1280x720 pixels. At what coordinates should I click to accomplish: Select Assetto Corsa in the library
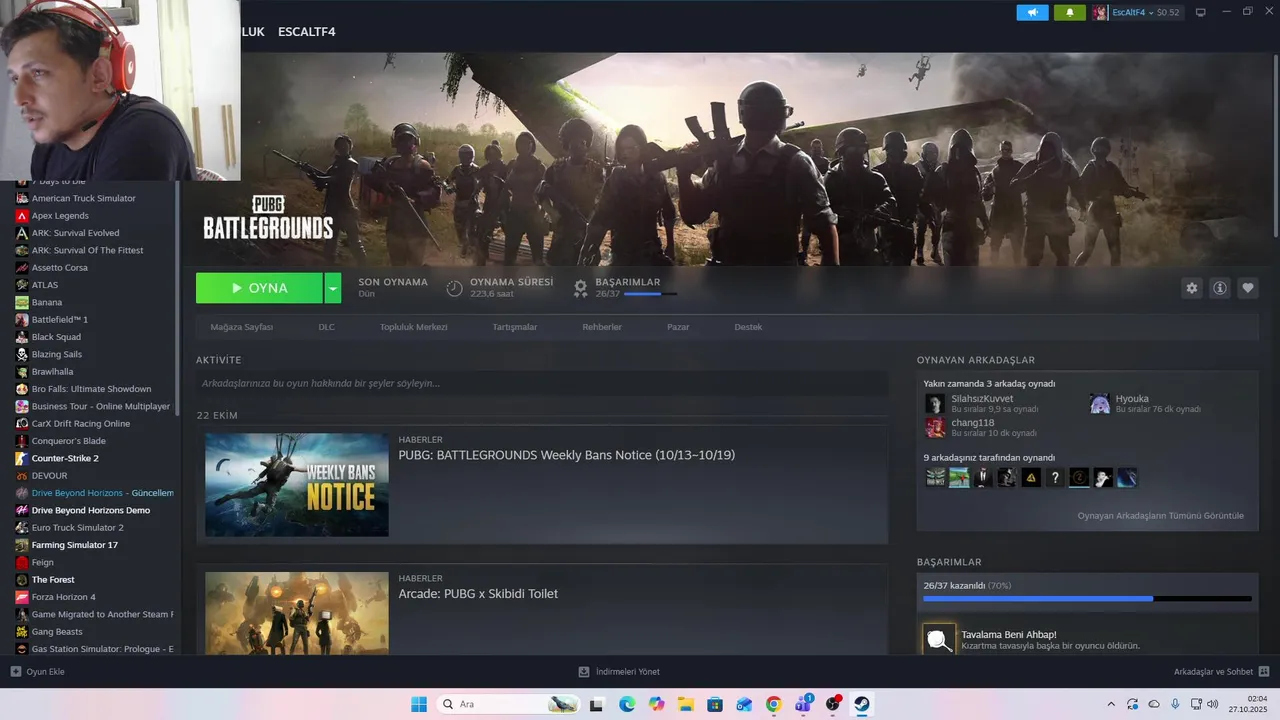[59, 268]
